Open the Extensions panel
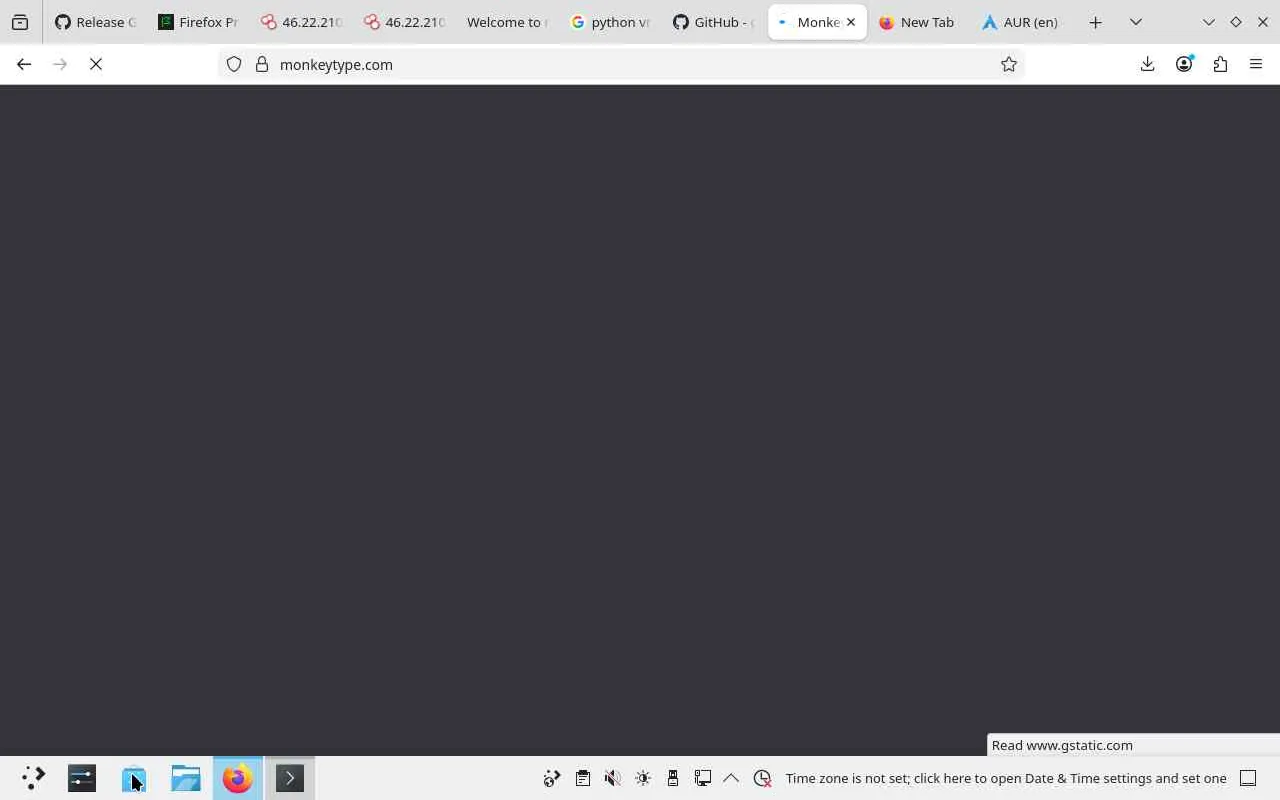Screen dimensions: 1280x800 (1220, 64)
